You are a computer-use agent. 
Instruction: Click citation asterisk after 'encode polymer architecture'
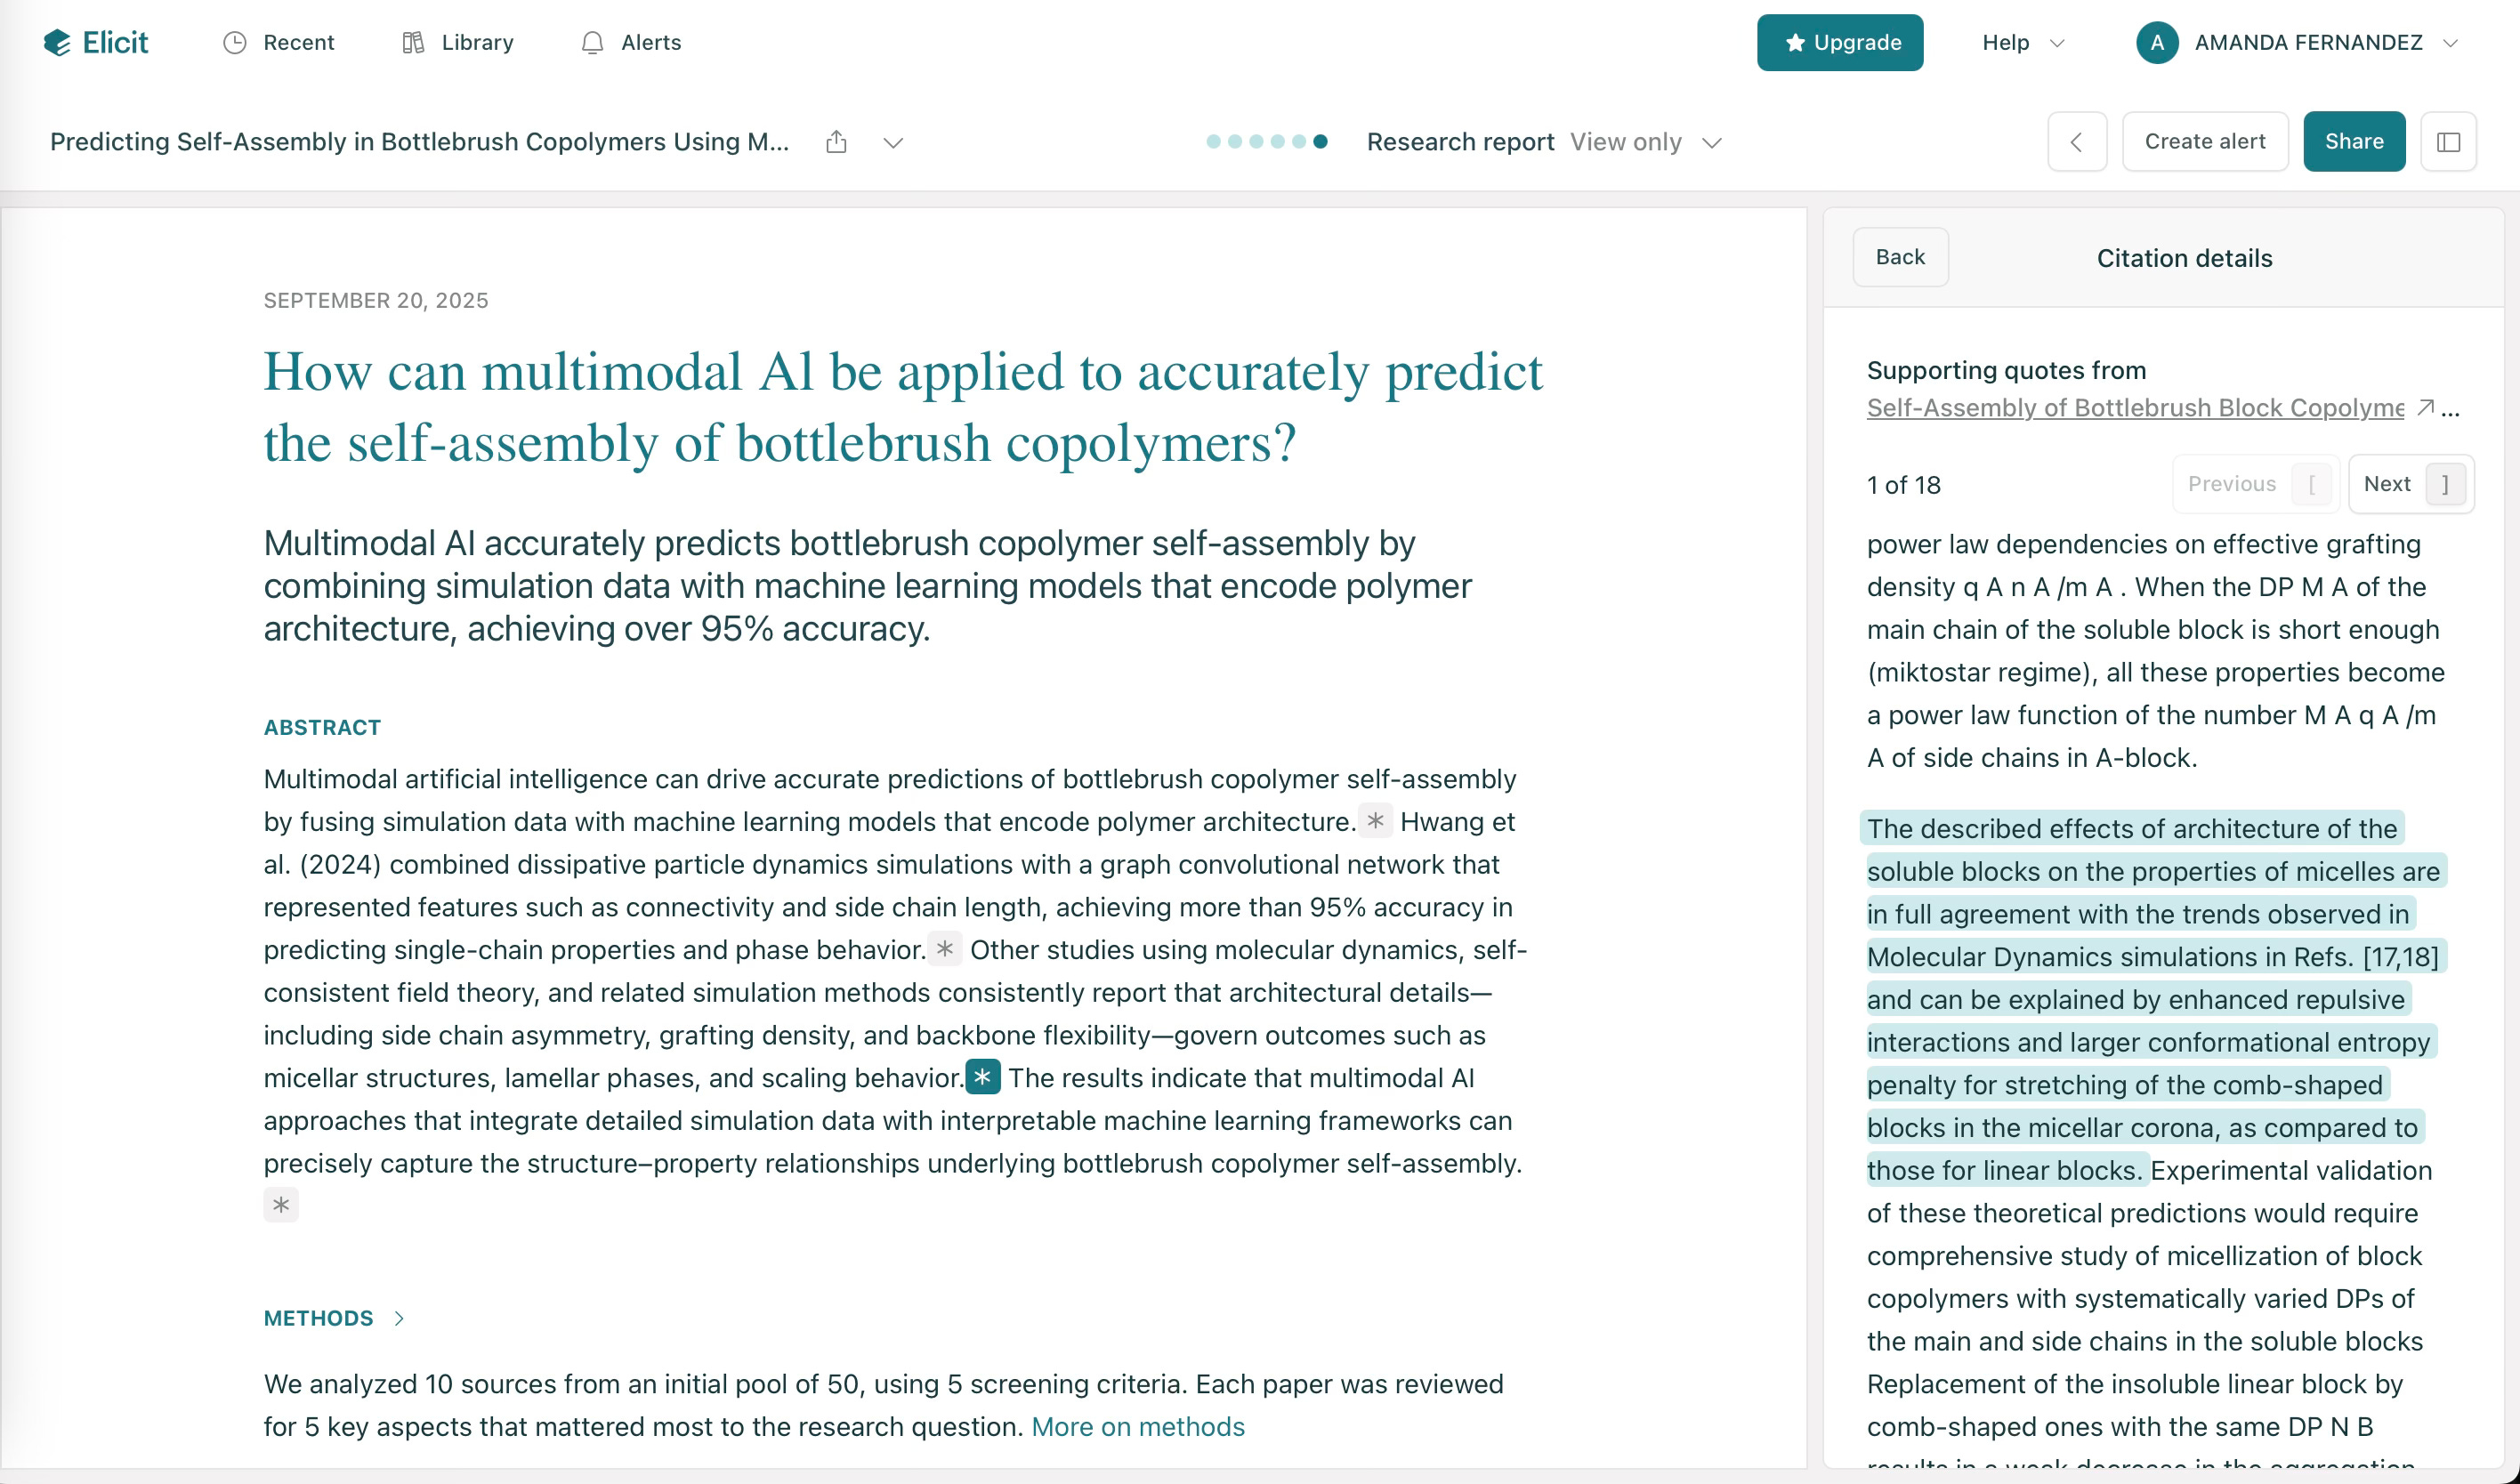click(1375, 821)
